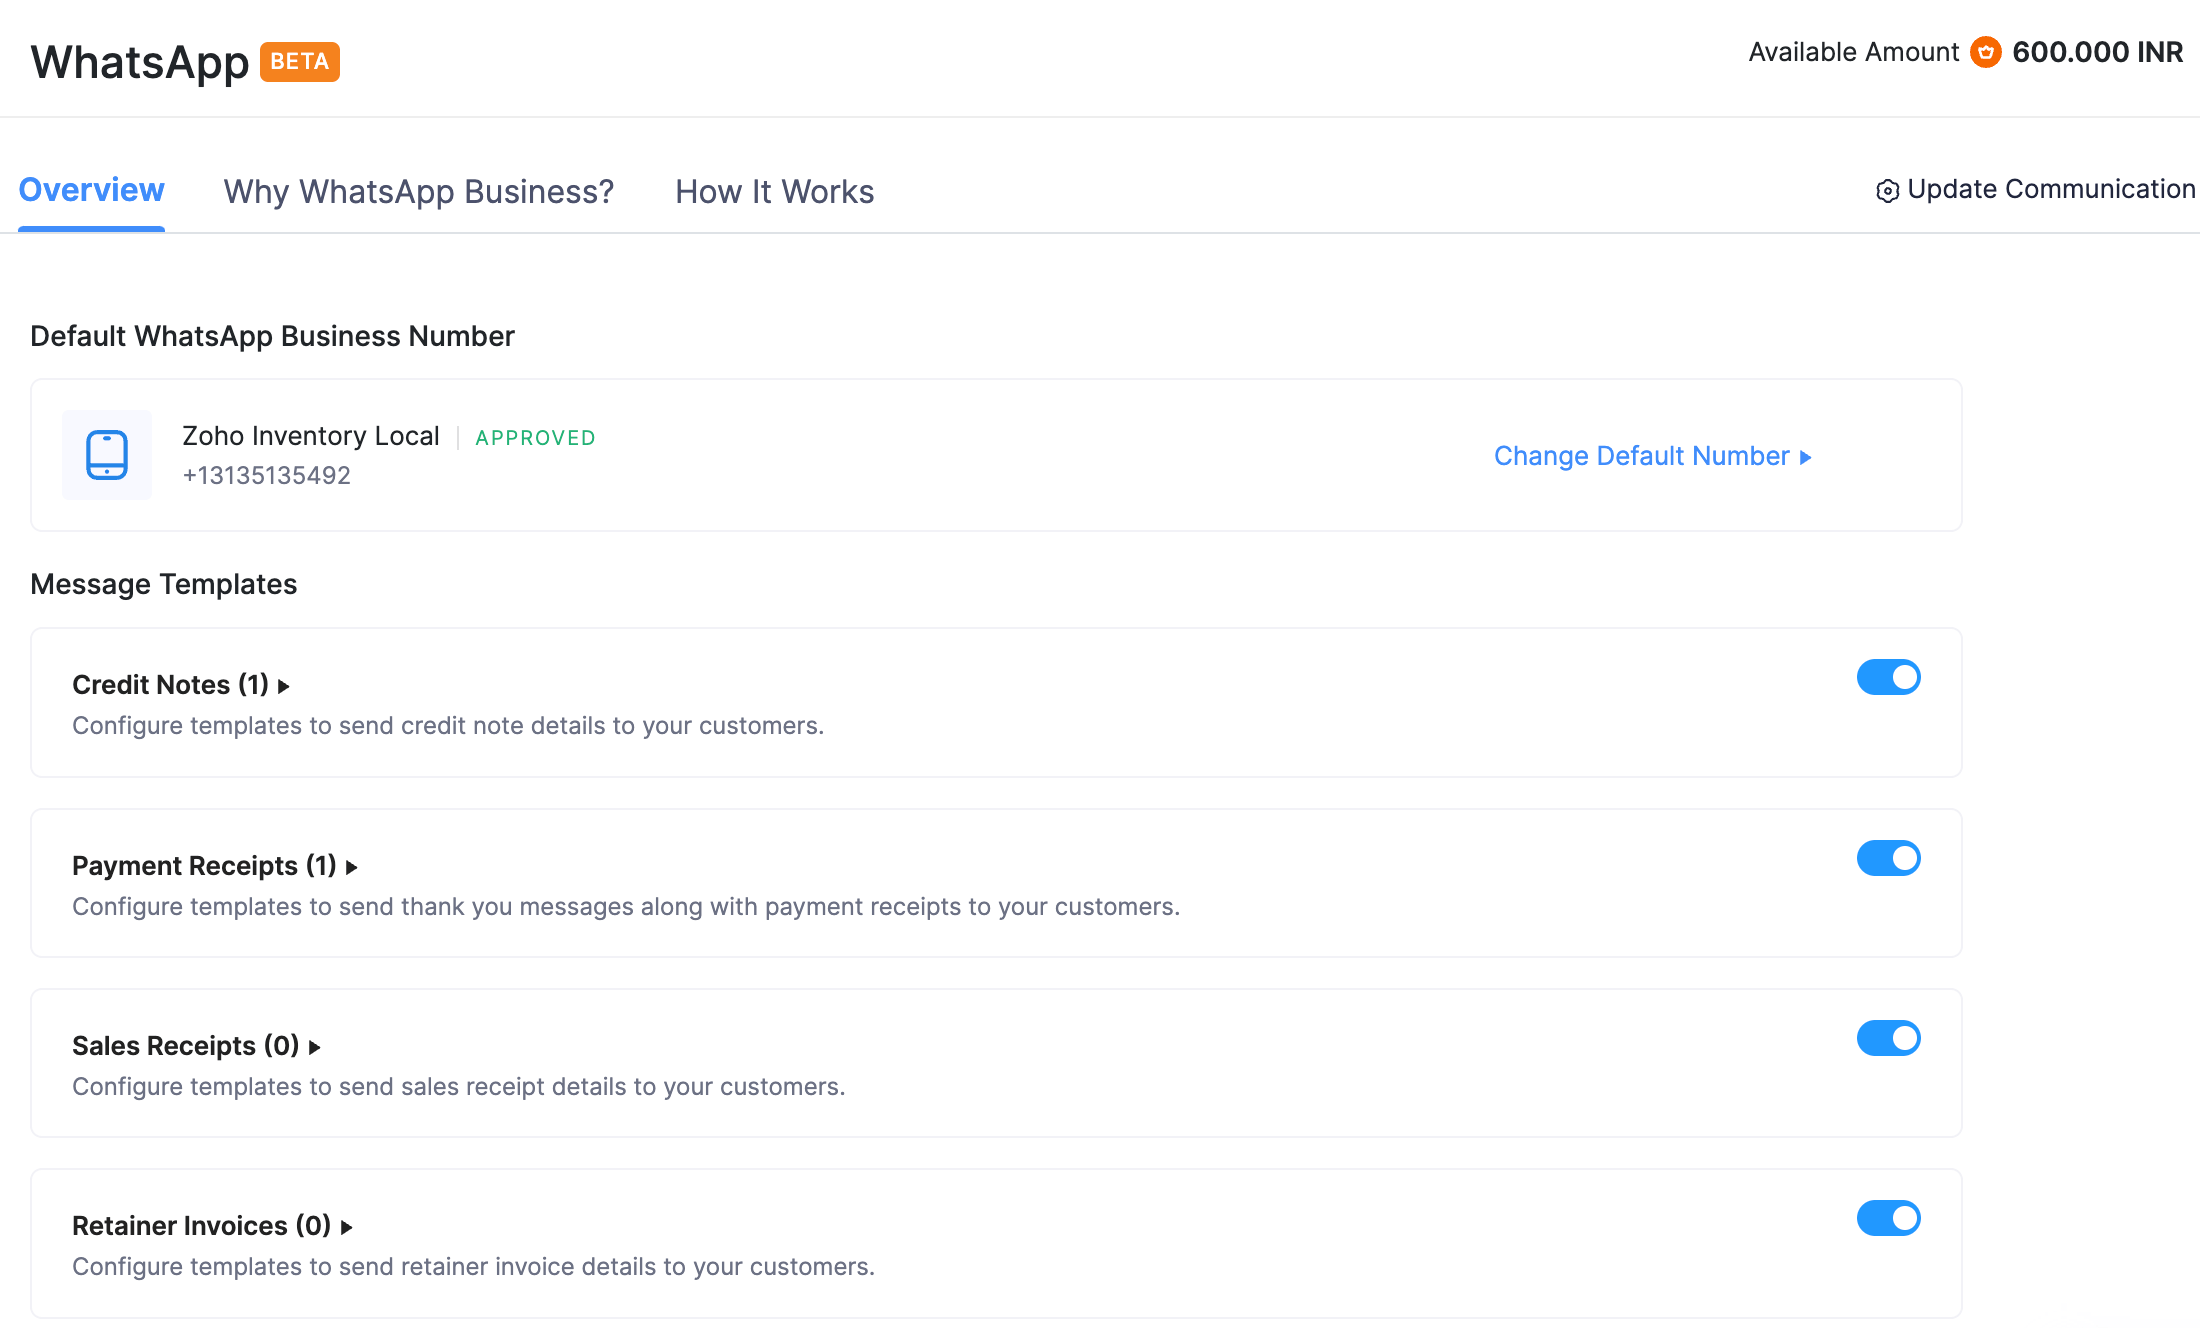Click the arrow icon beside Credit Notes

point(283,686)
